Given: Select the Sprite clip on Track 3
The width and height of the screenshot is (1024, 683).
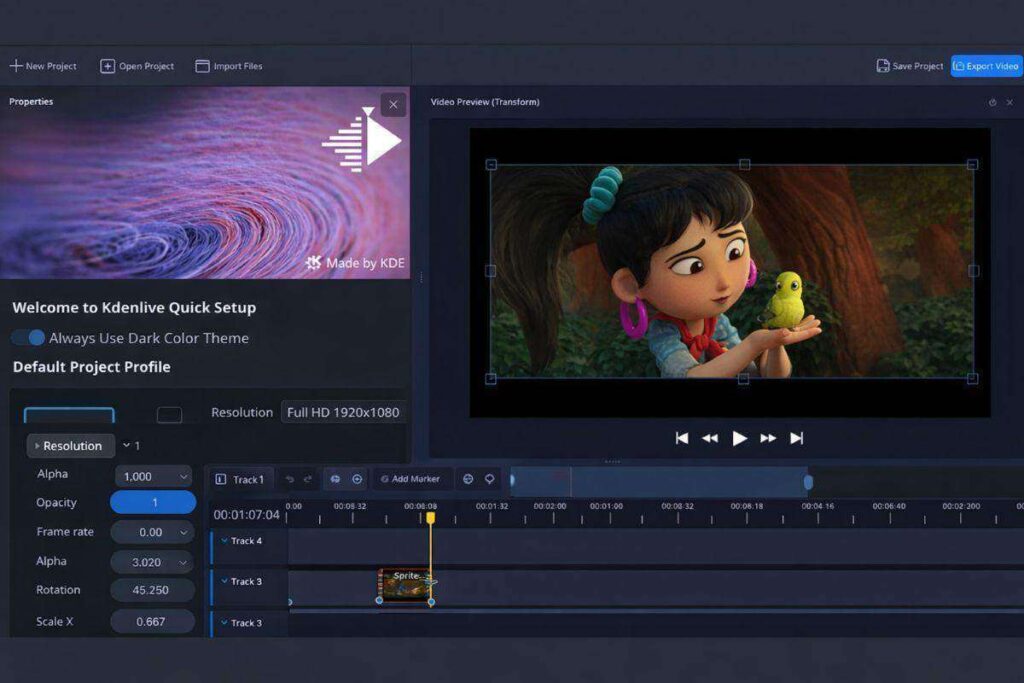Looking at the screenshot, I should (404, 581).
